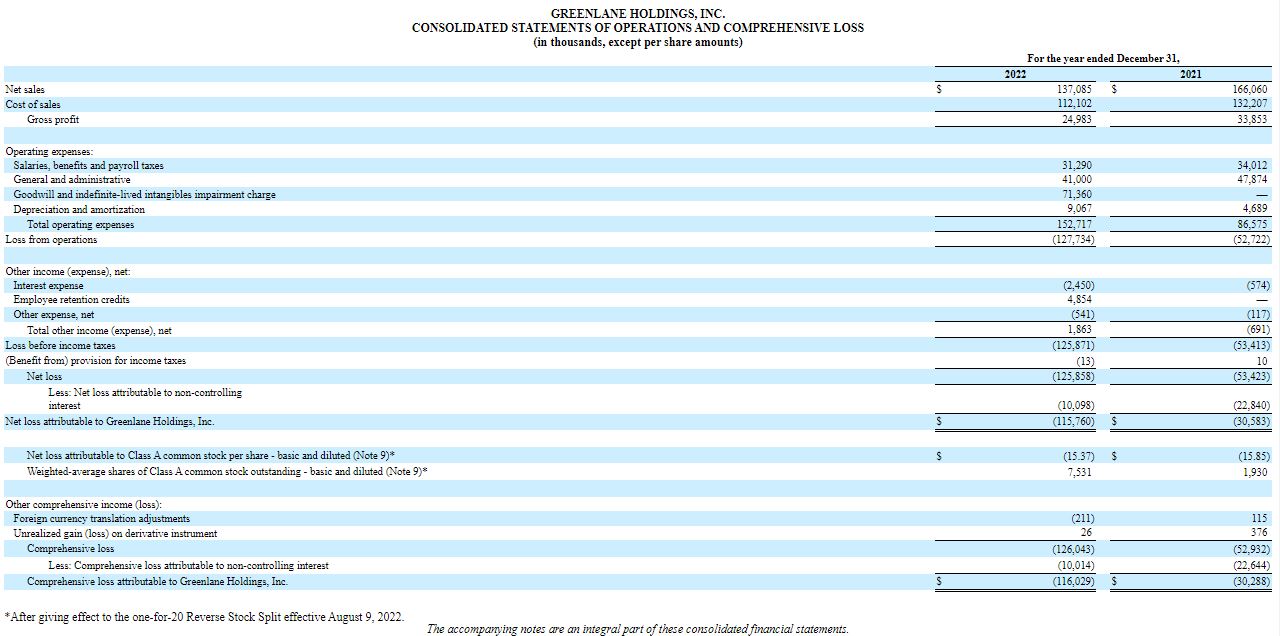Select the Loss before income taxes label
Image resolution: width=1280 pixels, height=636 pixels.
pos(60,345)
